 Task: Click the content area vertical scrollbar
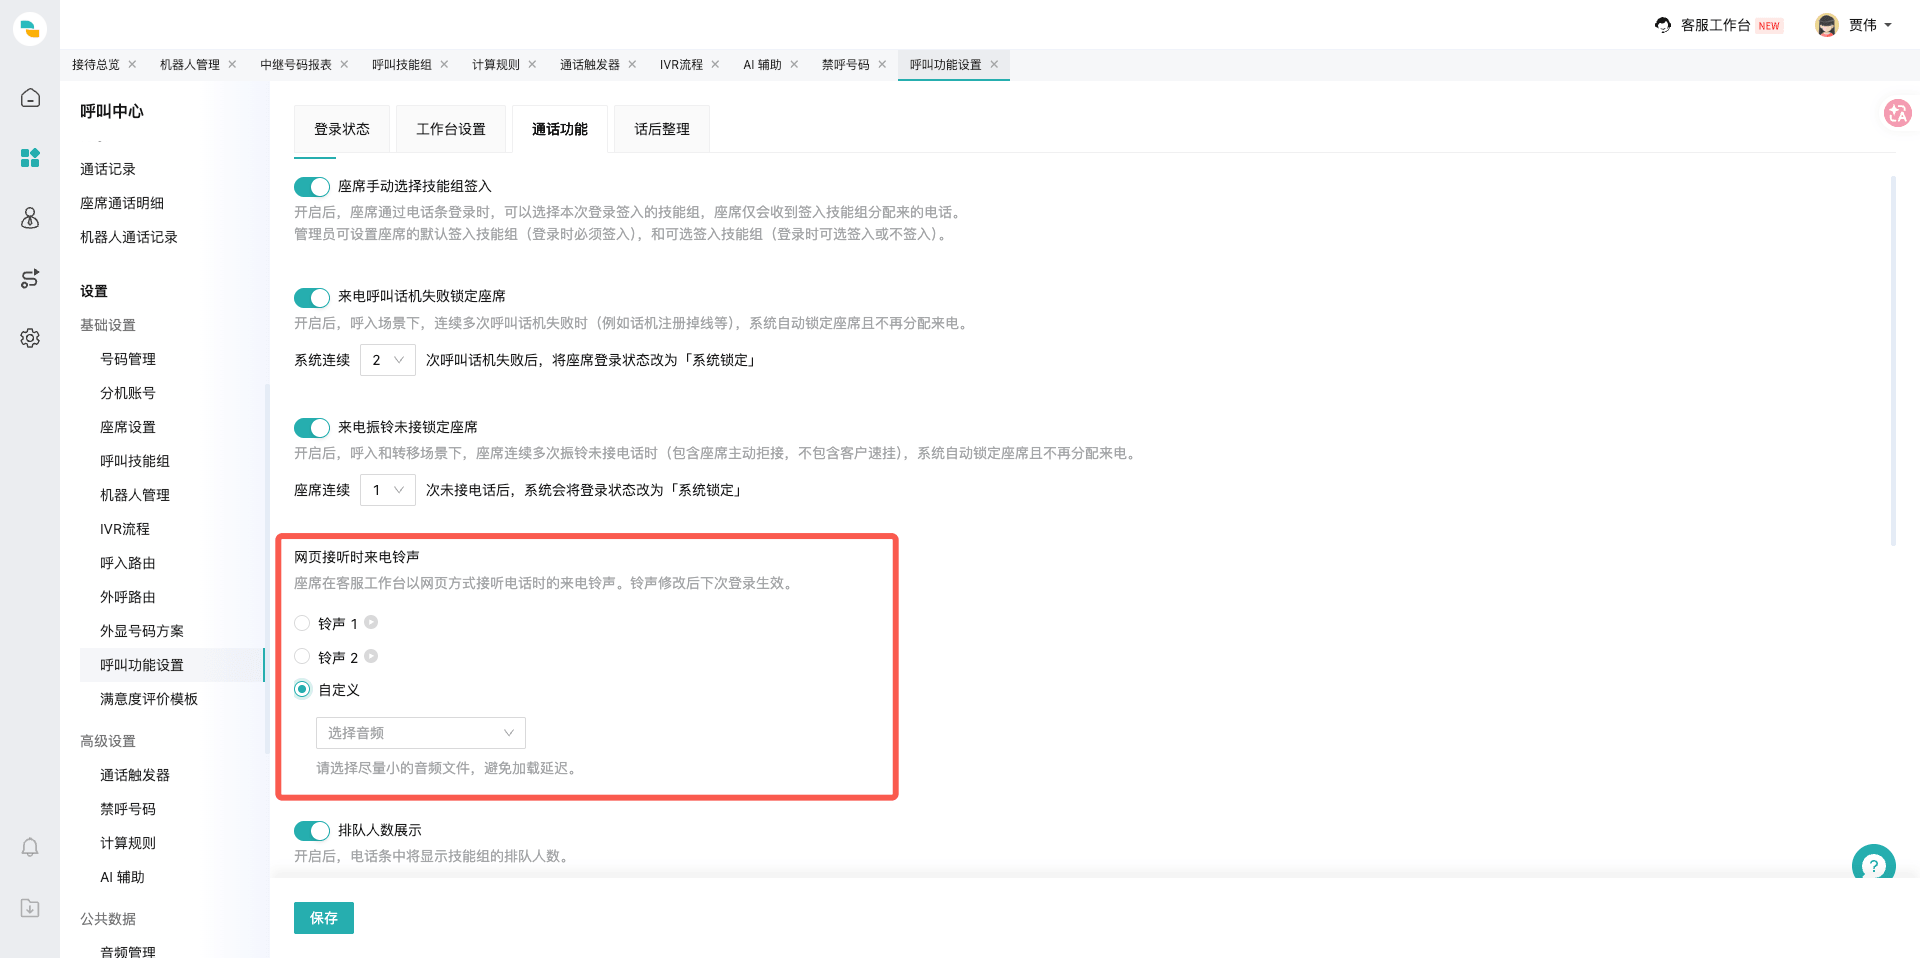[1893, 360]
